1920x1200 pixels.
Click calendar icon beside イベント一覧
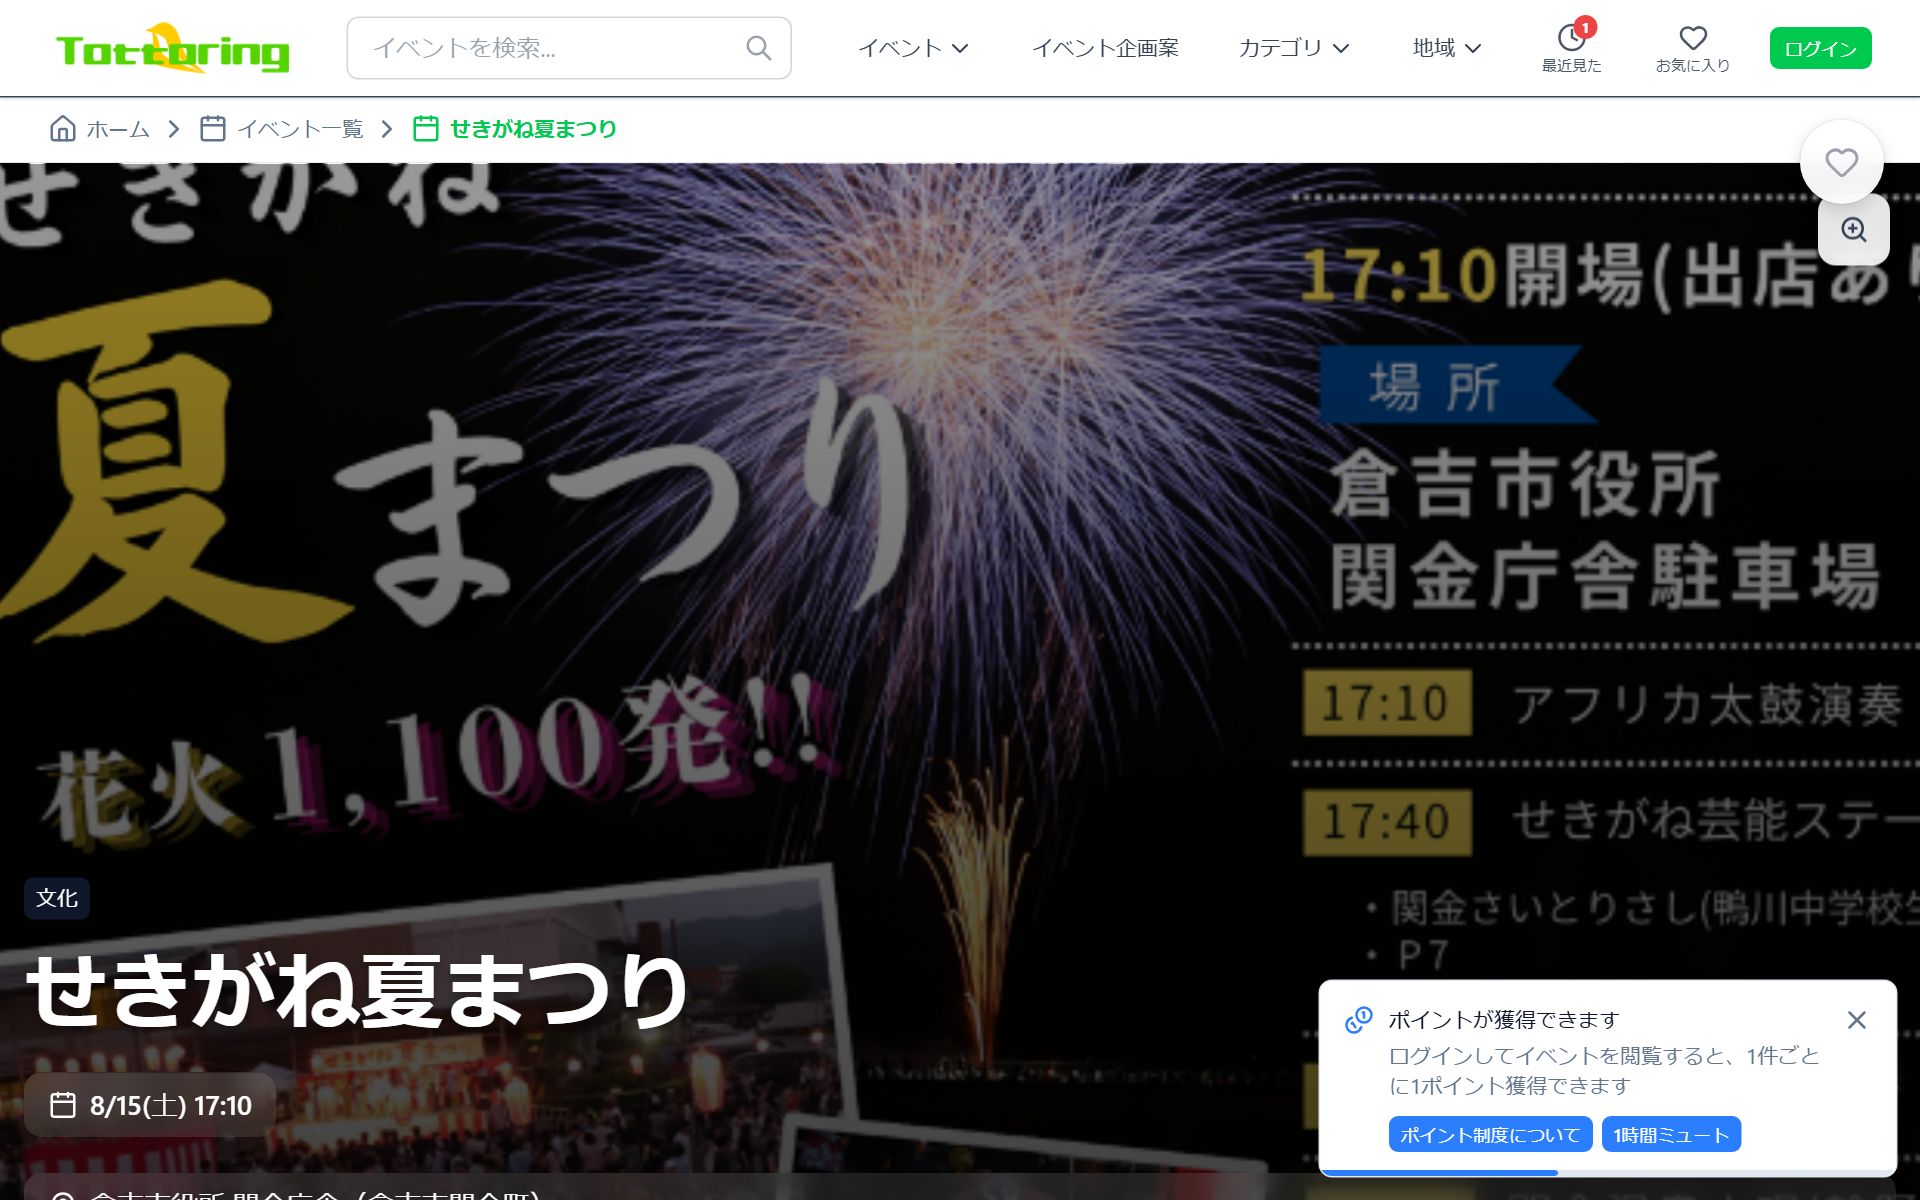pyautogui.click(x=212, y=128)
